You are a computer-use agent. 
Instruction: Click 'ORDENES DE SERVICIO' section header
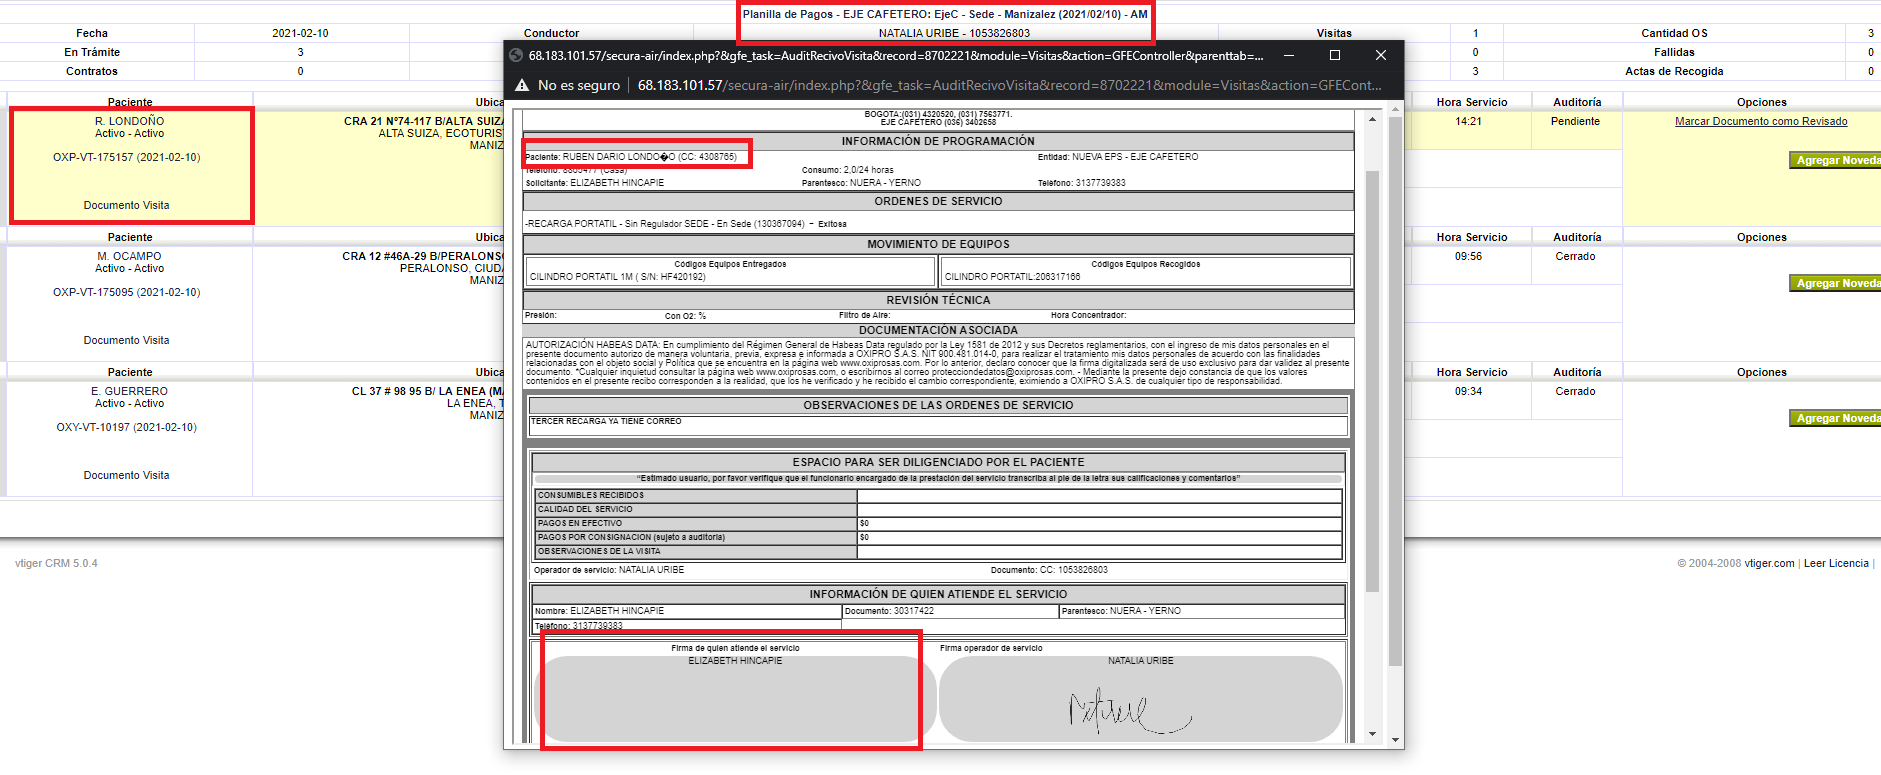(938, 202)
